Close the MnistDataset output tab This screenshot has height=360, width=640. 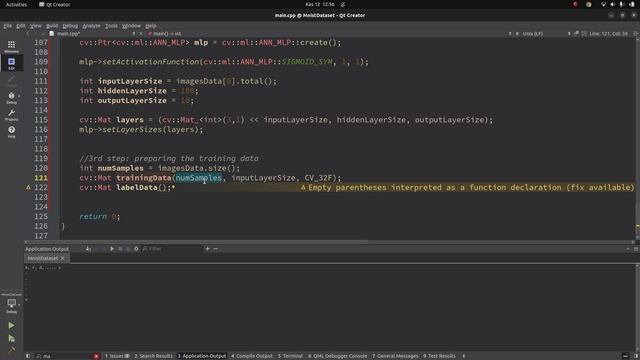[62, 258]
